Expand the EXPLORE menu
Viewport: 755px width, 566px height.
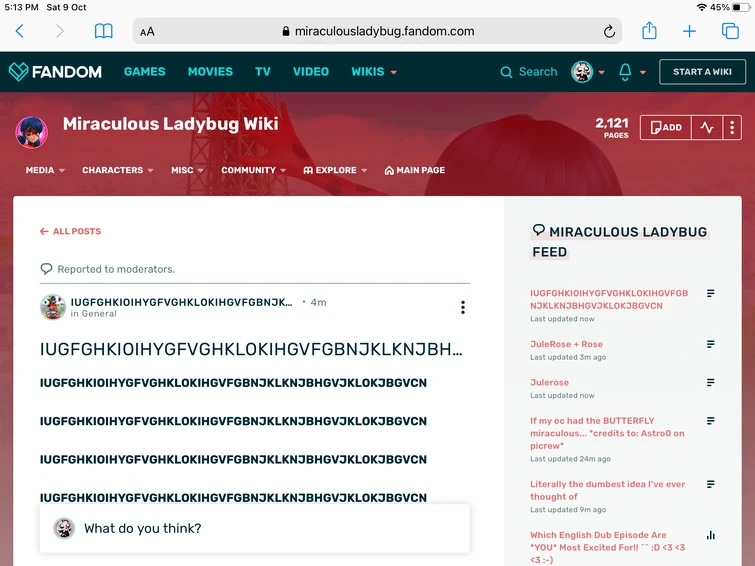335,170
